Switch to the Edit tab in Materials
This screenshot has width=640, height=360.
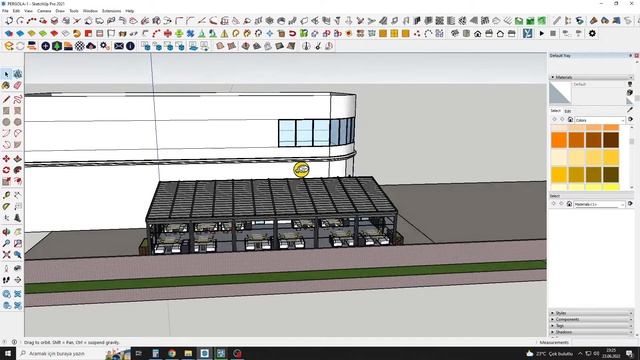pyautogui.click(x=567, y=111)
